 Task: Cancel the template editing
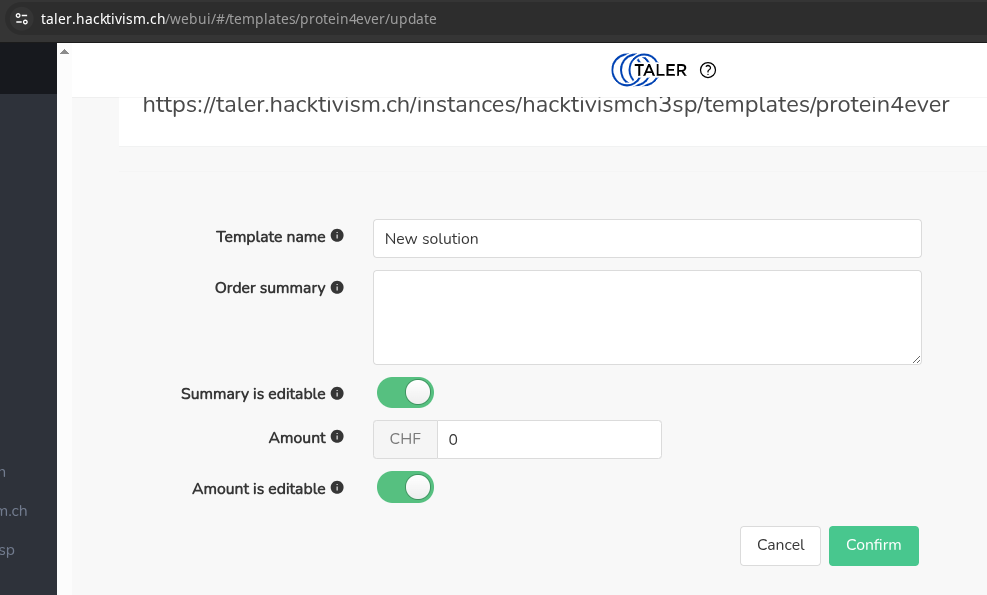point(781,545)
